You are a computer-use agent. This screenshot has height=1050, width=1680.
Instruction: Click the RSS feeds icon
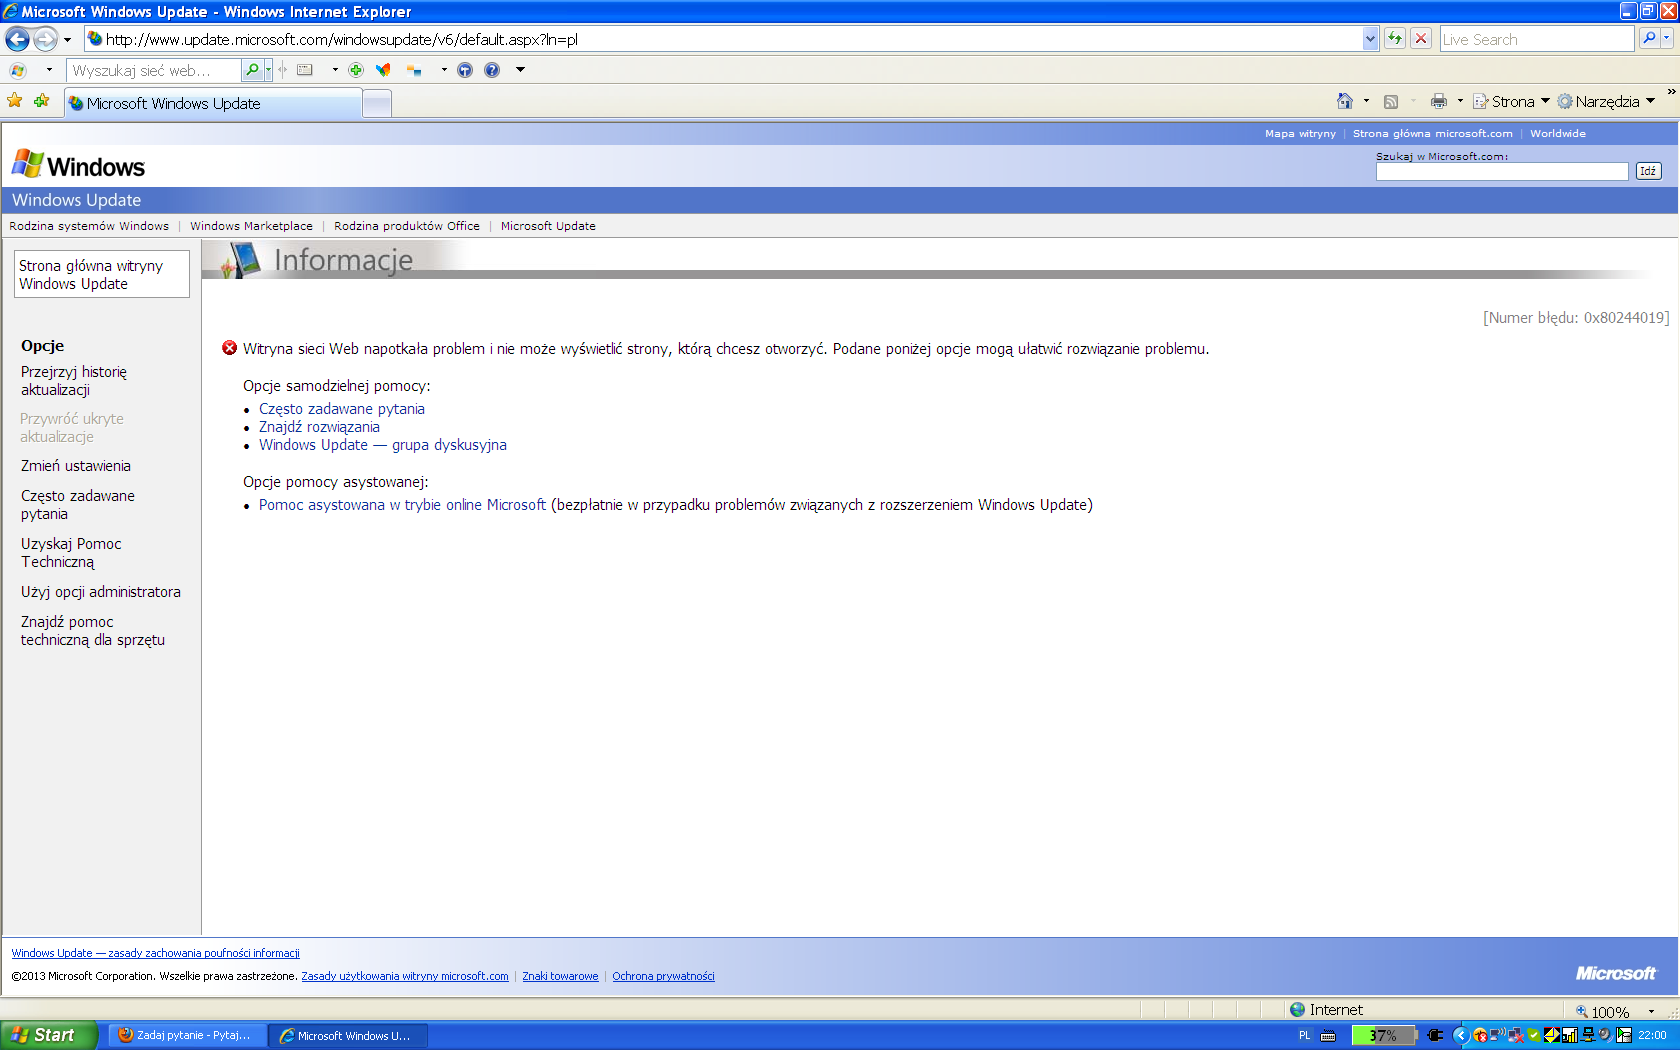1391,101
